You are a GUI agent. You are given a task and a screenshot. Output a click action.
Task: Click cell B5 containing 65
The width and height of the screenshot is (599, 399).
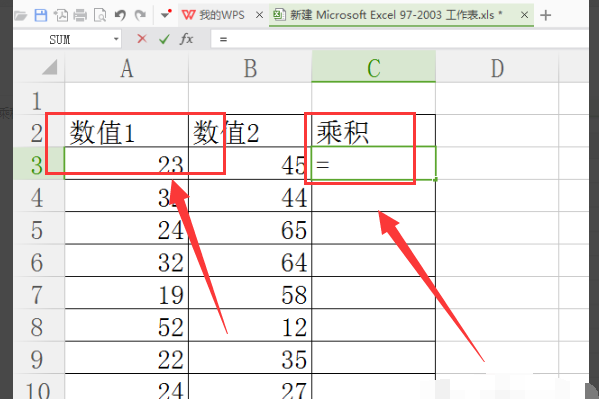(250, 228)
